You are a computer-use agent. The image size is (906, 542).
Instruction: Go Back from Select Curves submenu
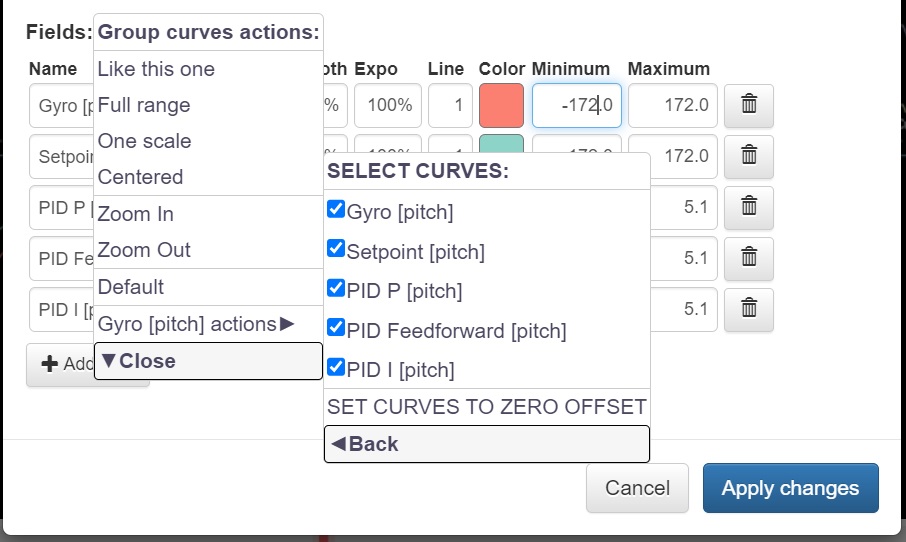[486, 444]
